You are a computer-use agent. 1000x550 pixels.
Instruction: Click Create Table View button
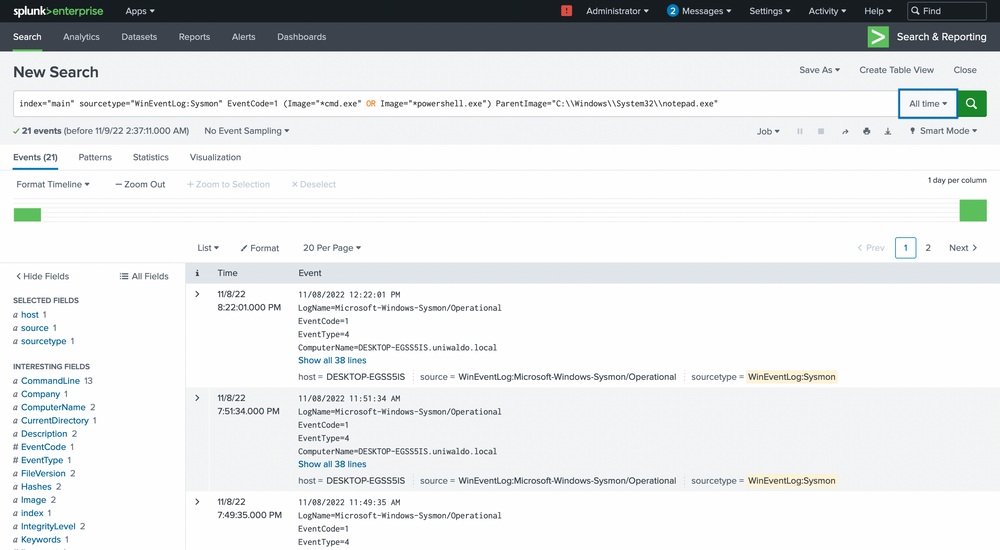(x=896, y=70)
